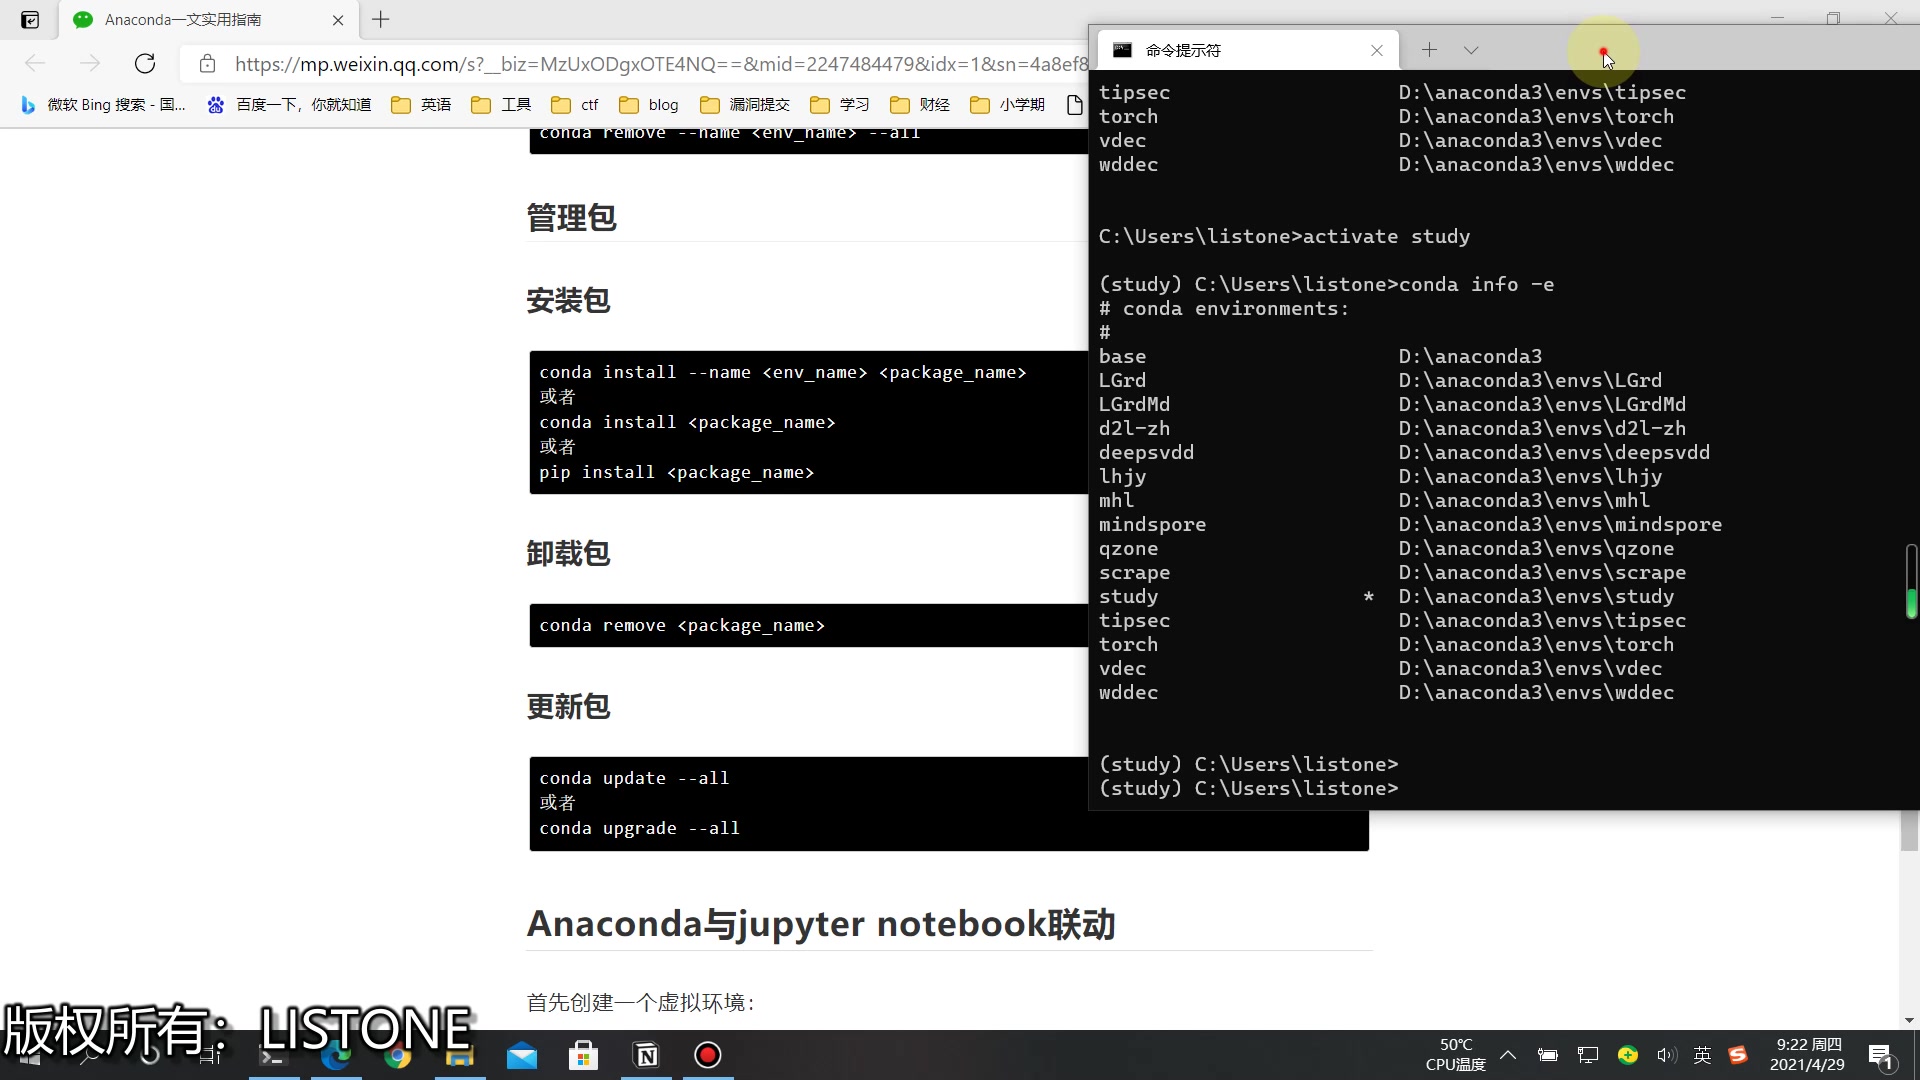Click the site lock icon in address bar
This screenshot has height=1080, width=1920.
pyautogui.click(x=207, y=64)
